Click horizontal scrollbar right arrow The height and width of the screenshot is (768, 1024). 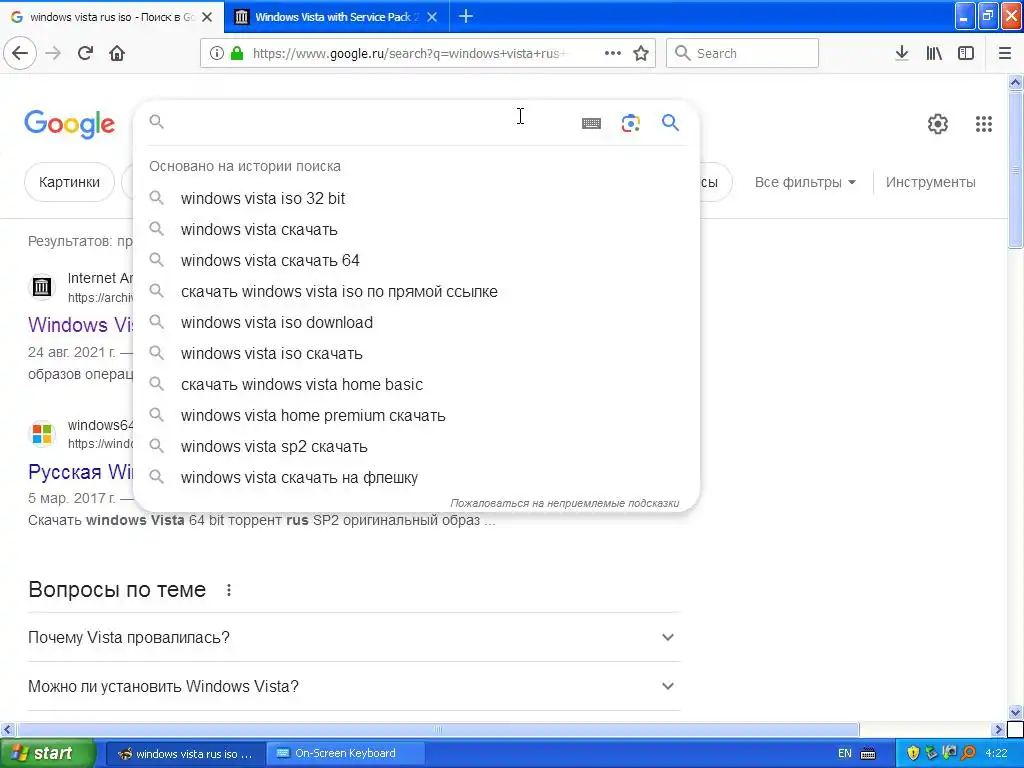tap(998, 729)
